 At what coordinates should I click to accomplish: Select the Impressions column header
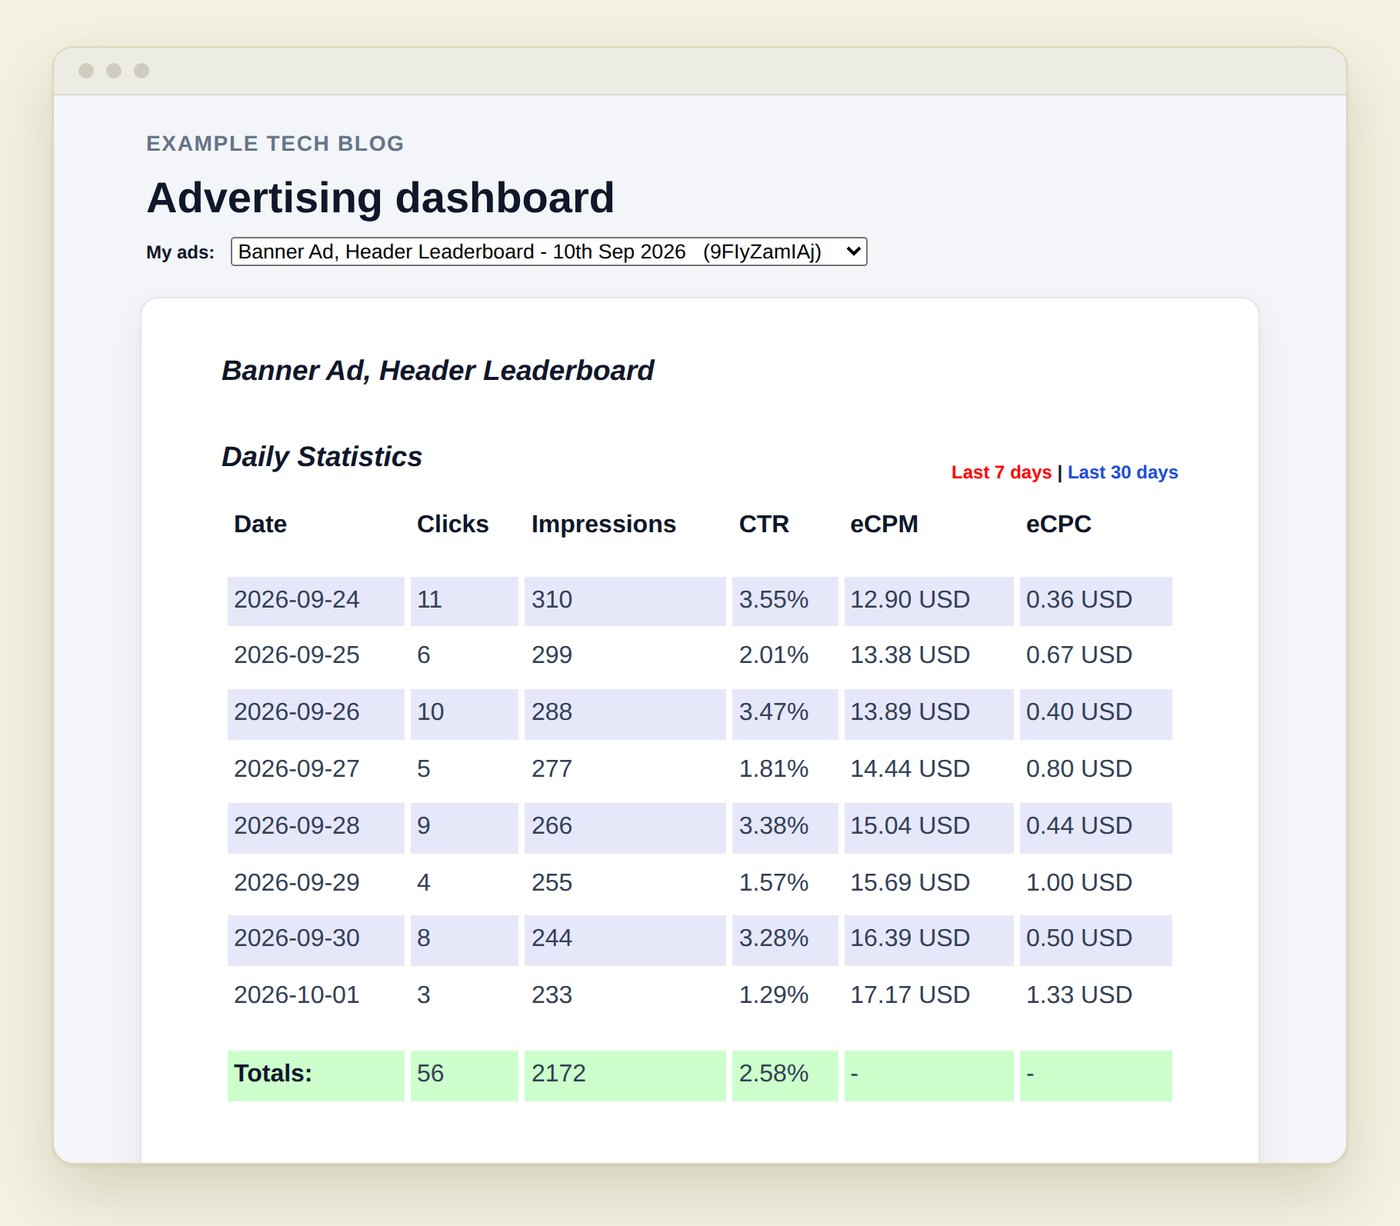click(603, 524)
